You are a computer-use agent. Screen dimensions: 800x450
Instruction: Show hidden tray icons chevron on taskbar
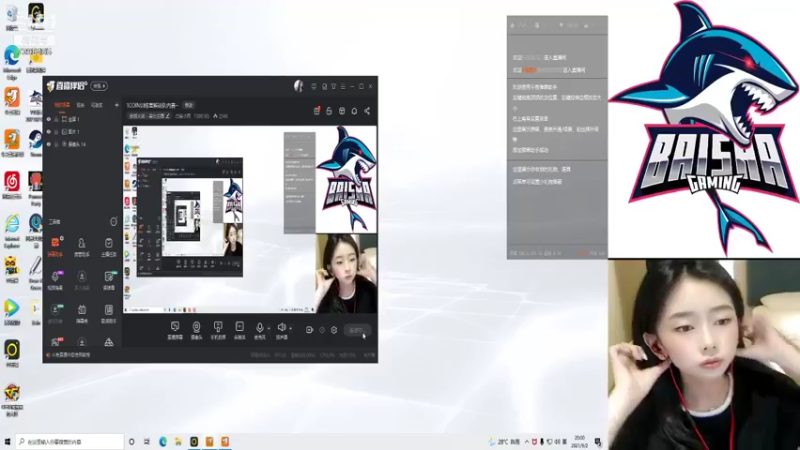[x=527, y=442]
